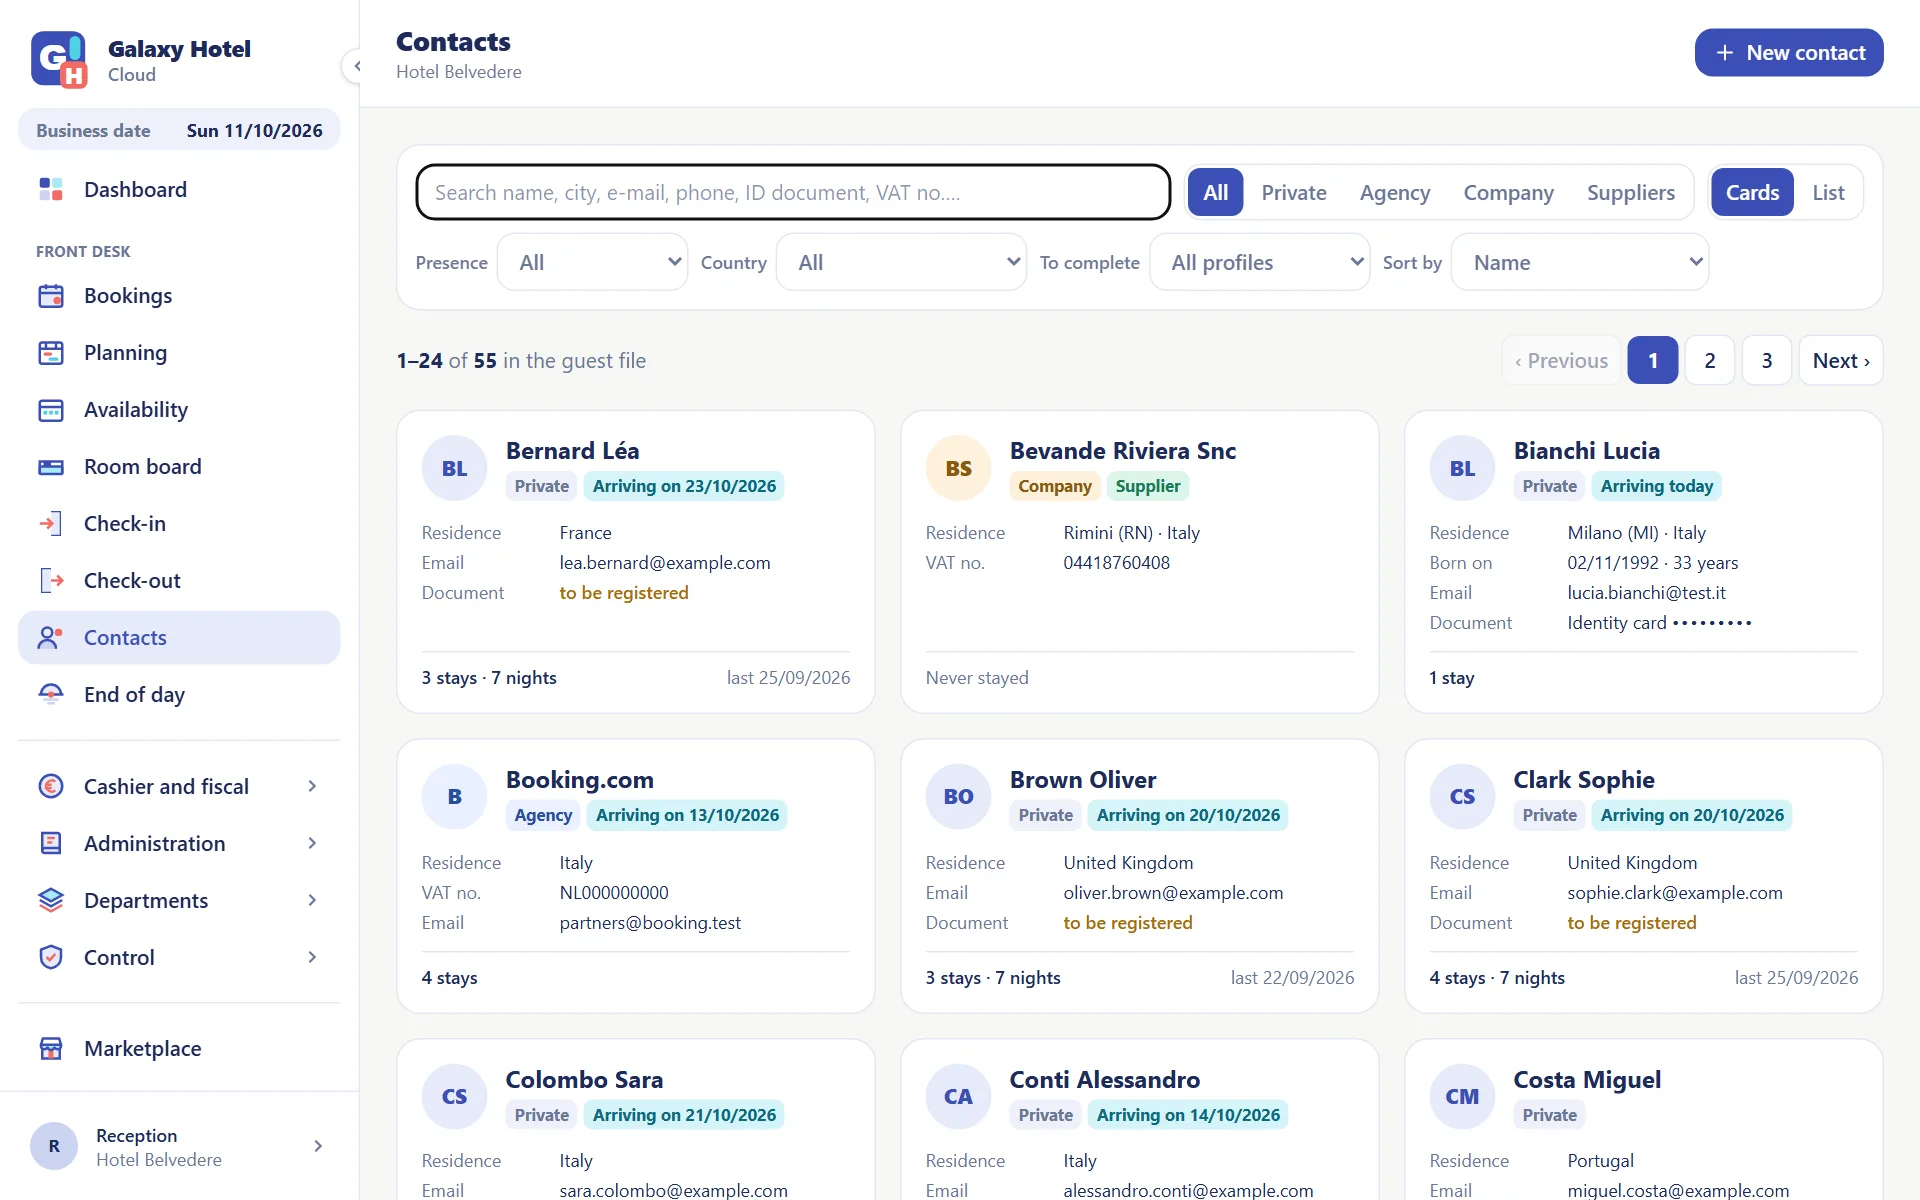
Task: Open Bevande Riviera Snc contact card
Action: coord(1139,561)
